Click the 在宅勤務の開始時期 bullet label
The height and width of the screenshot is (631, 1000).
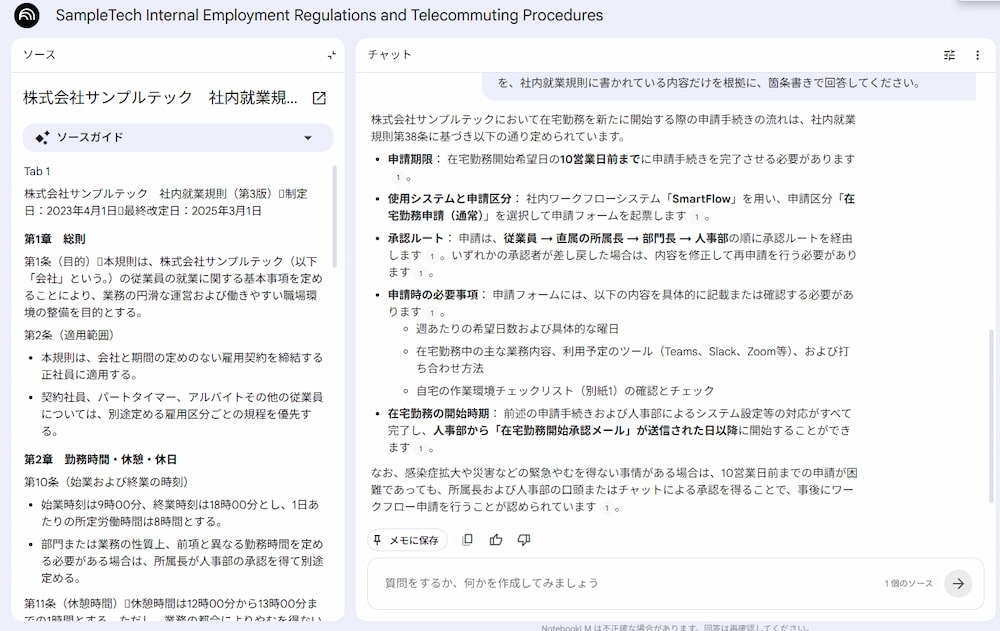tap(438, 413)
